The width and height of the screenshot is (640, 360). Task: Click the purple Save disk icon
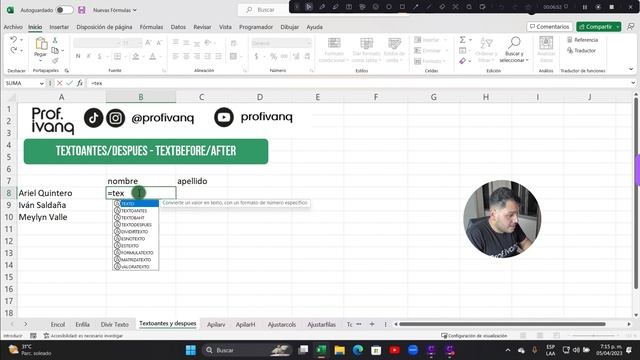(x=82, y=10)
